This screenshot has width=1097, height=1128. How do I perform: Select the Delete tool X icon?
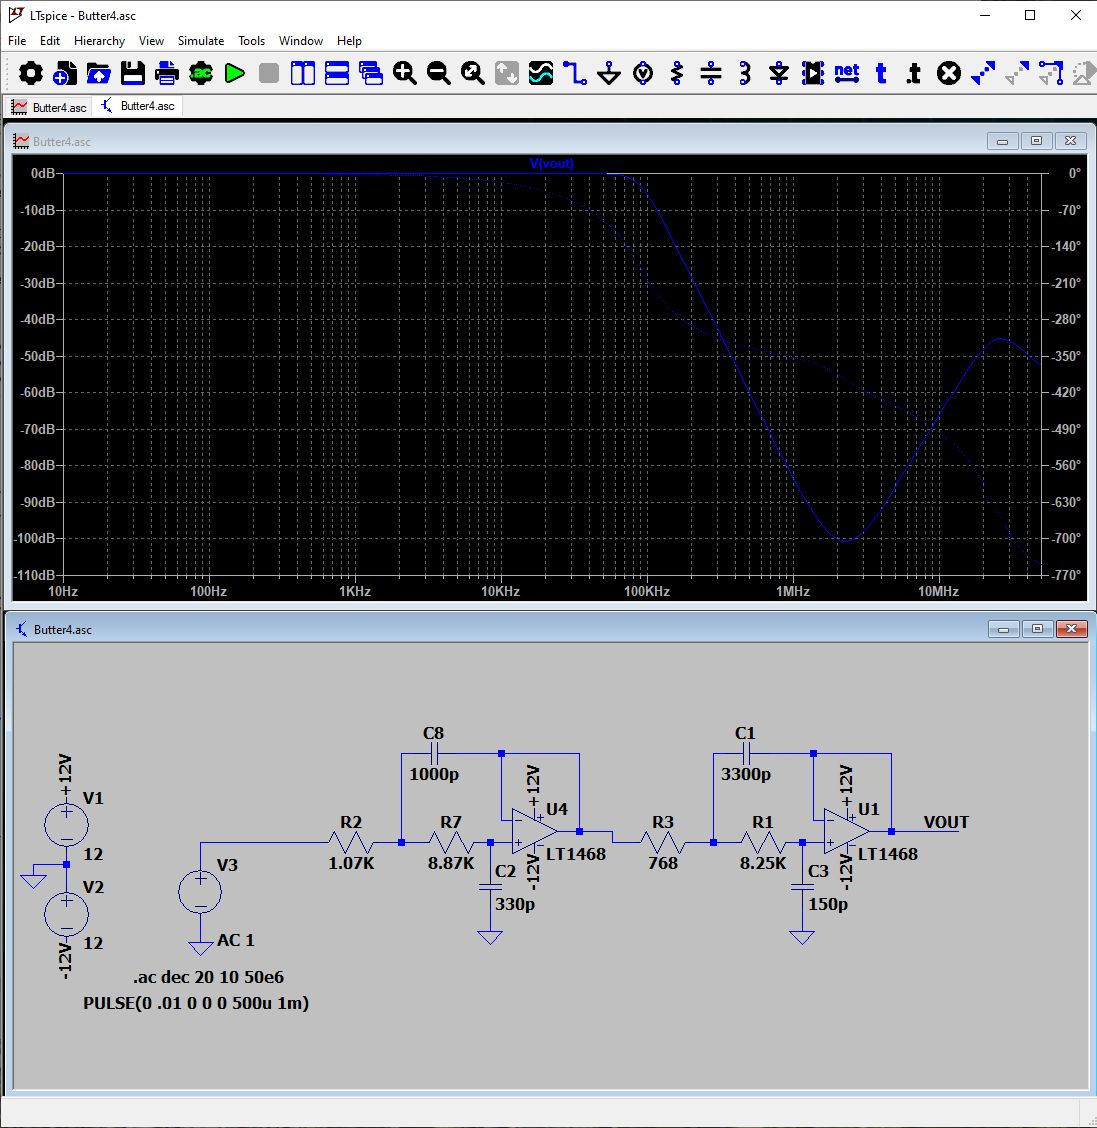coord(949,73)
